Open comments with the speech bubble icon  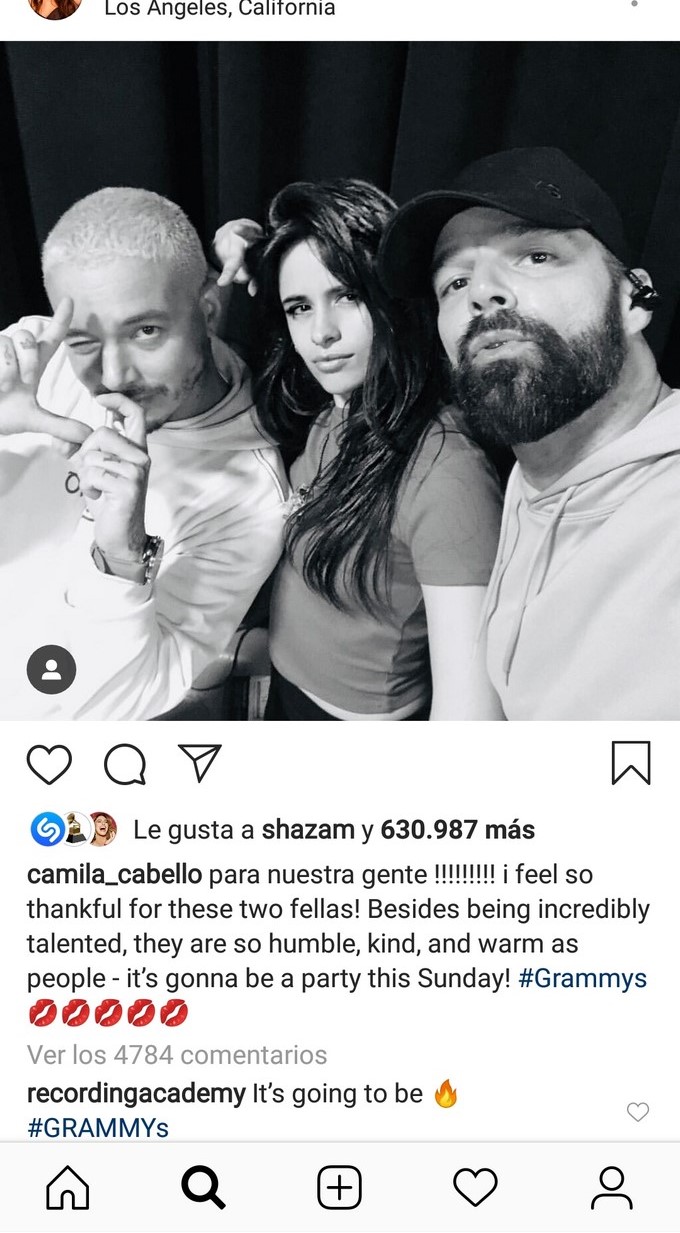point(125,765)
